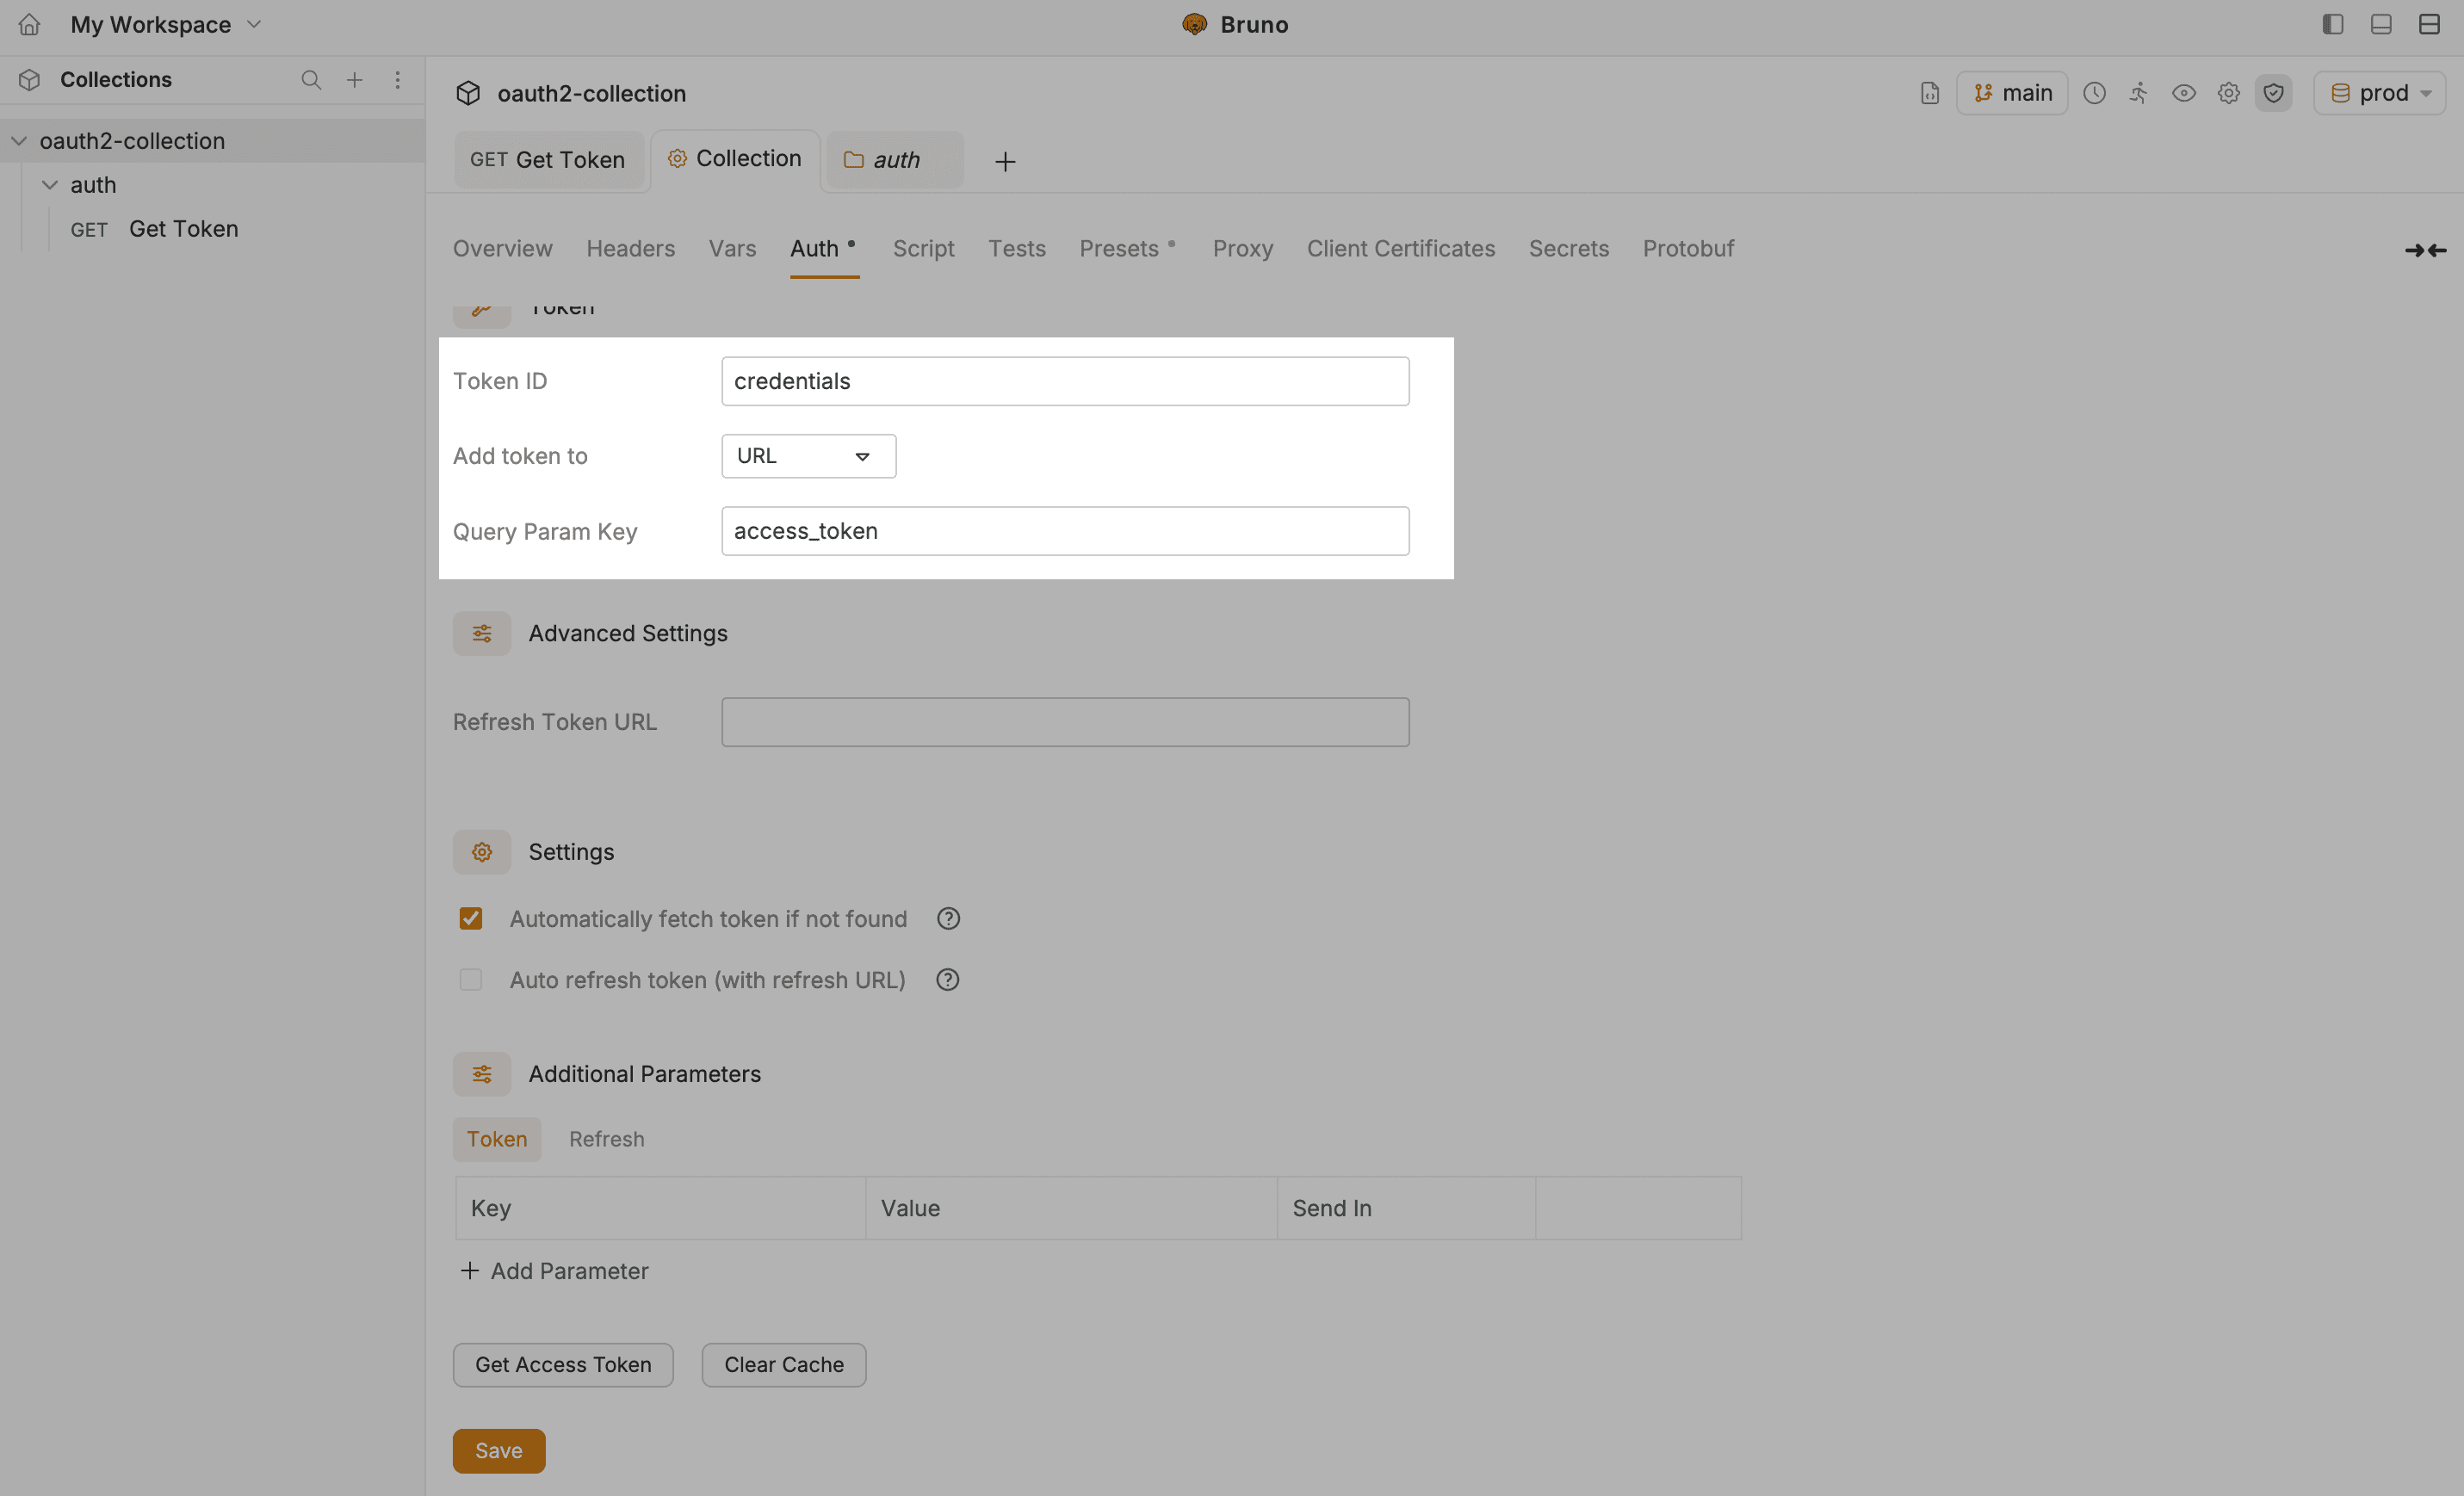2464x1496 pixels.
Task: Switch to the Headers tab
Action: 630,248
